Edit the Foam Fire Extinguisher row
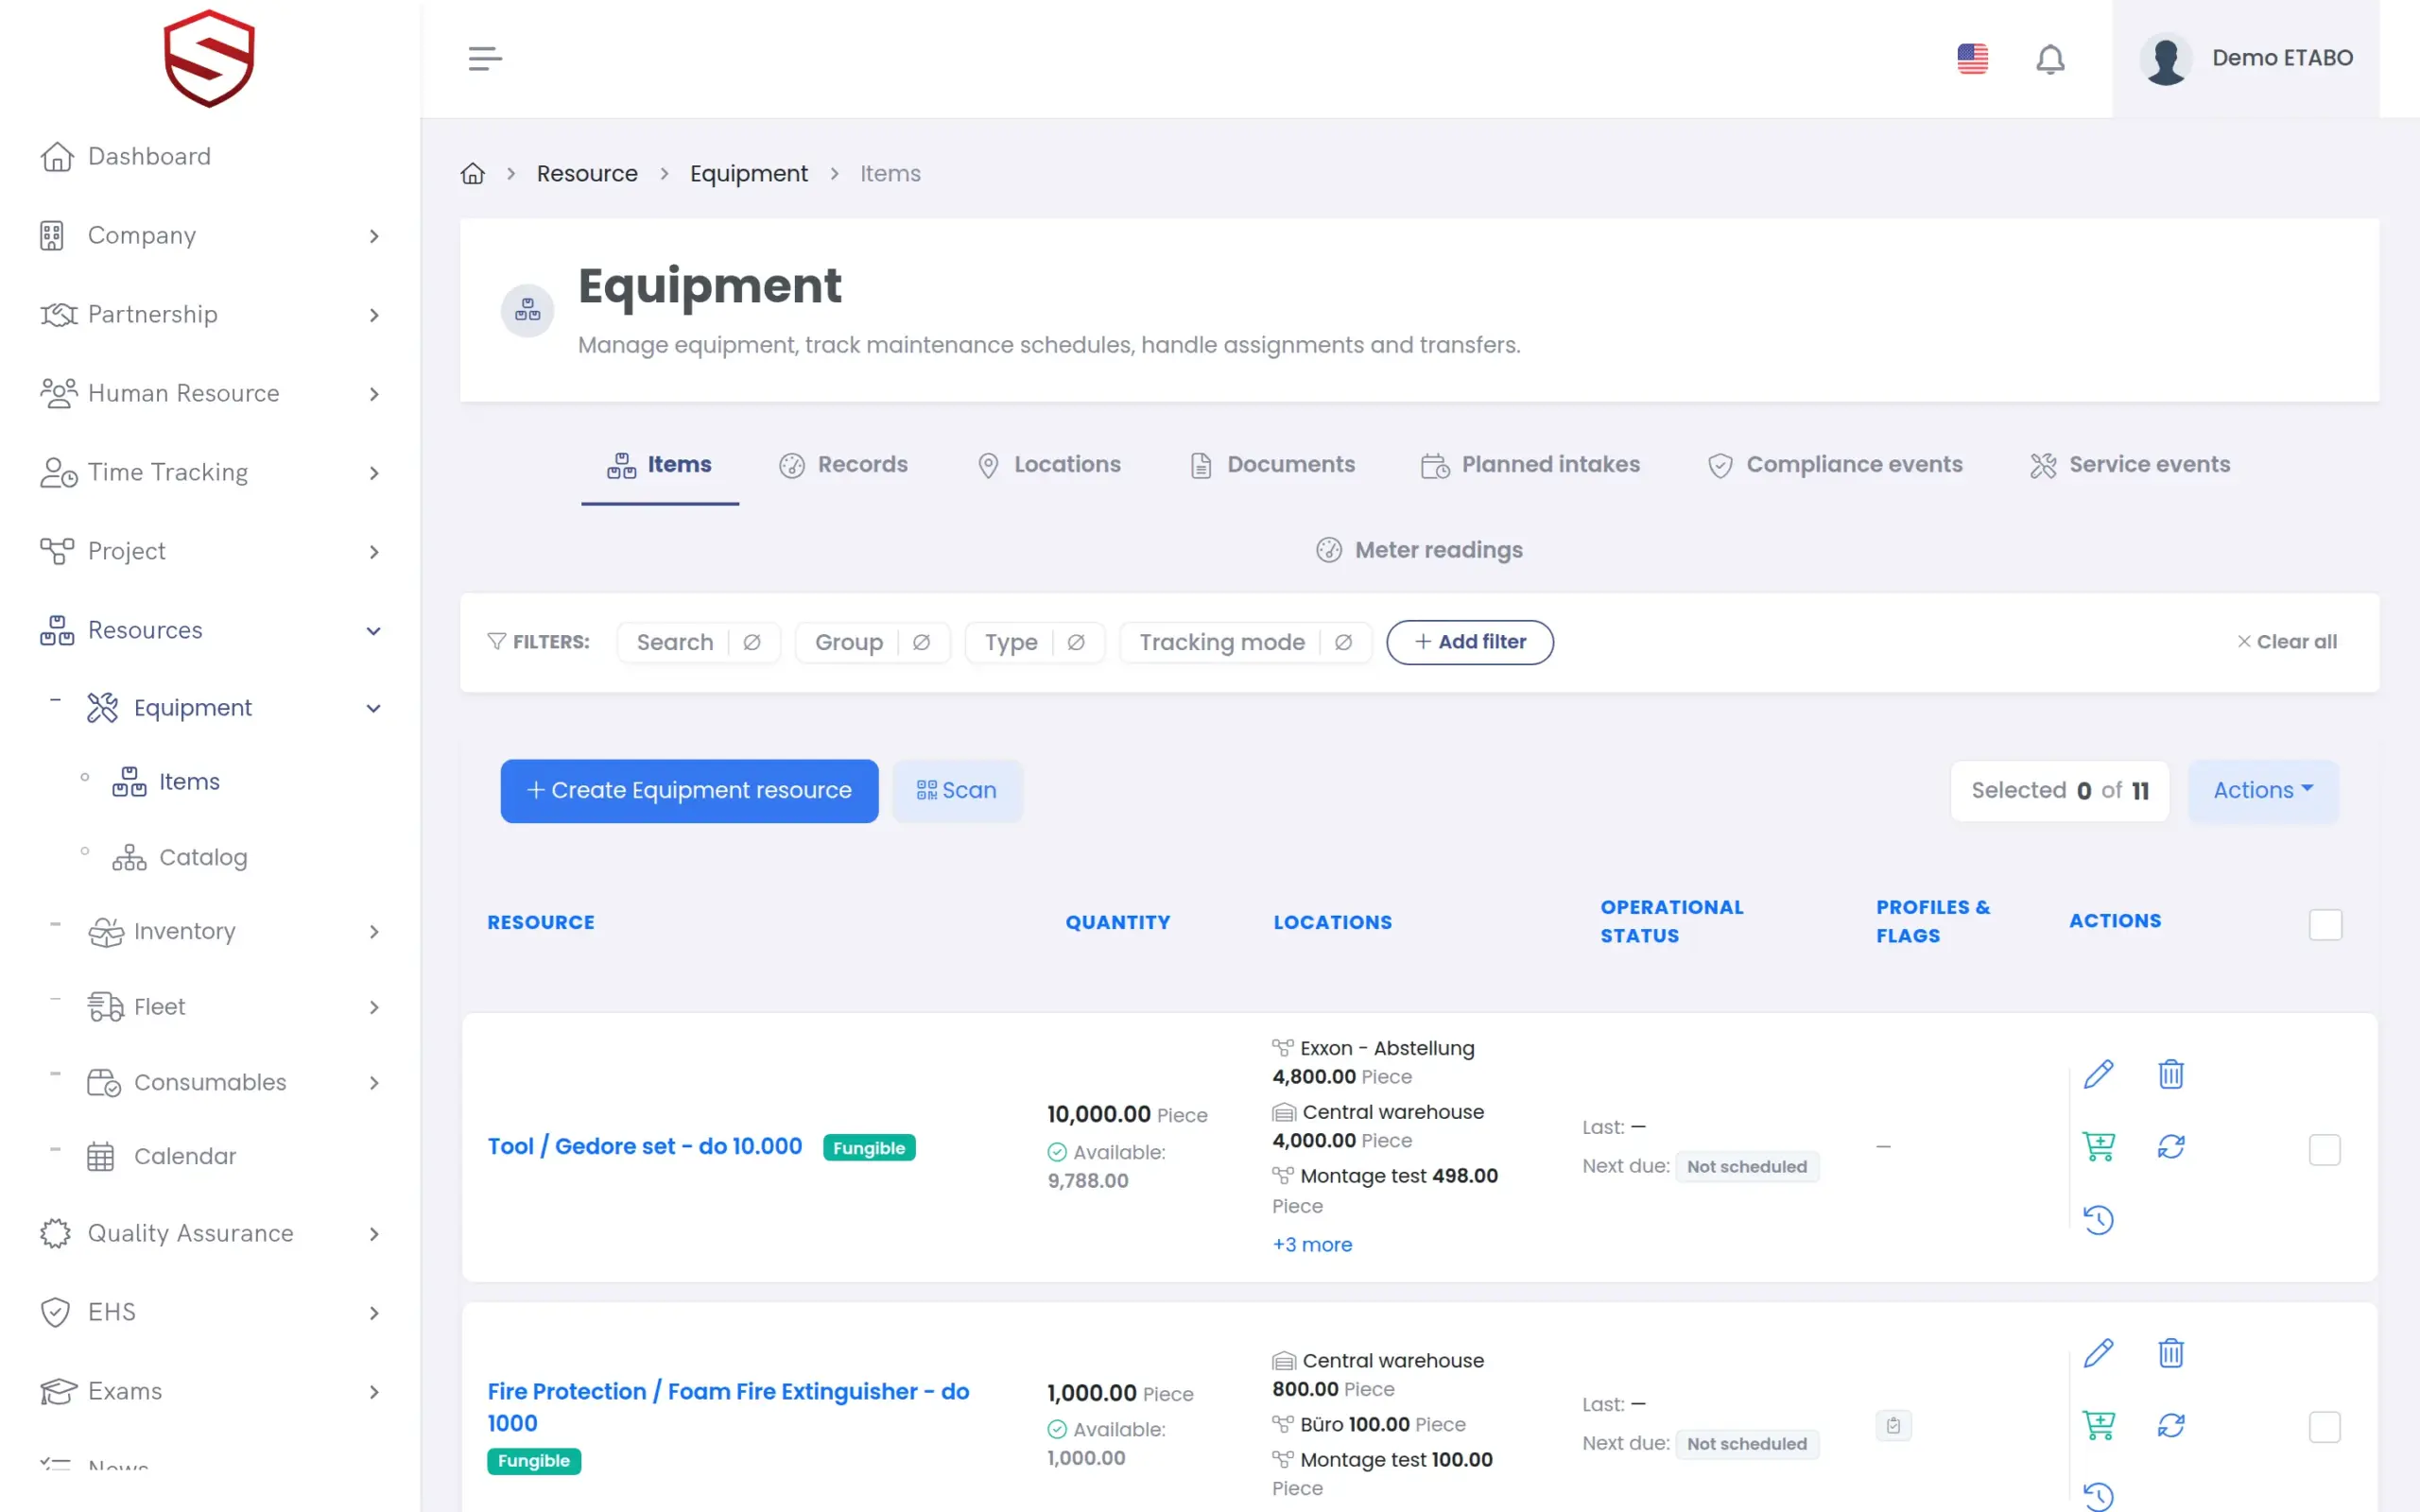This screenshot has height=1512, width=2420. [x=2098, y=1353]
